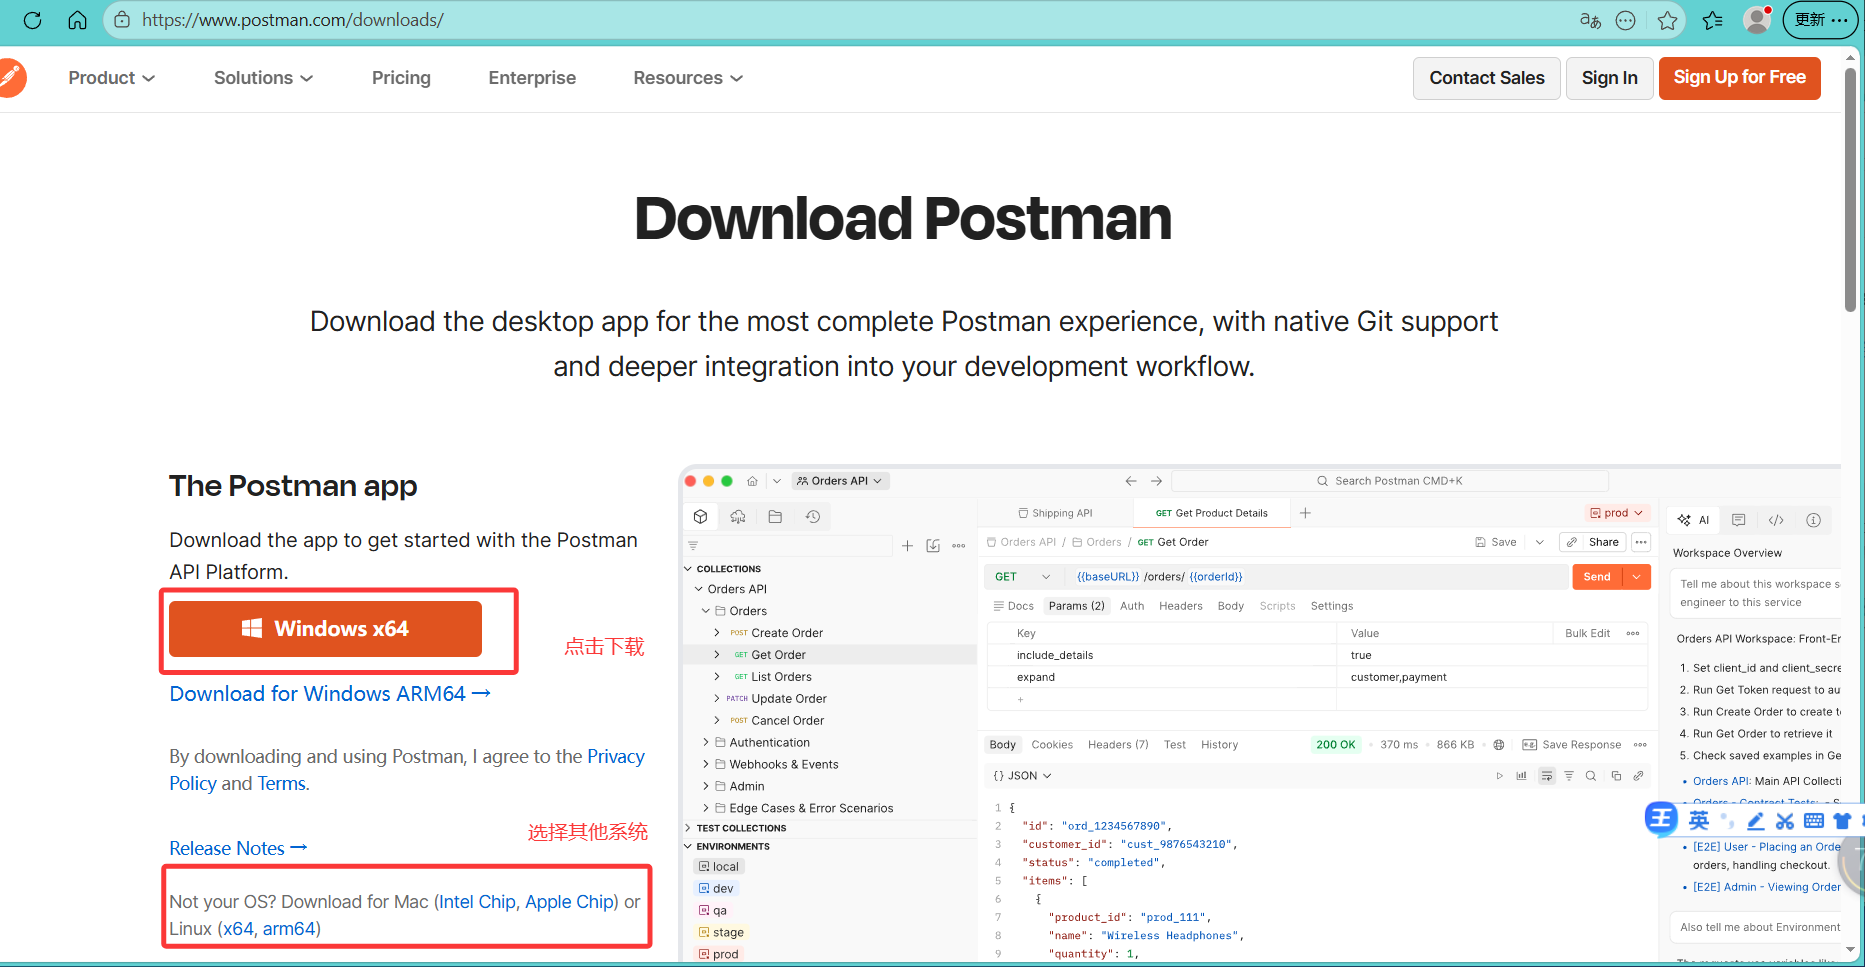1865x967 pixels.
Task: Open Params (2) tab in Postman preview
Action: pos(1076,606)
